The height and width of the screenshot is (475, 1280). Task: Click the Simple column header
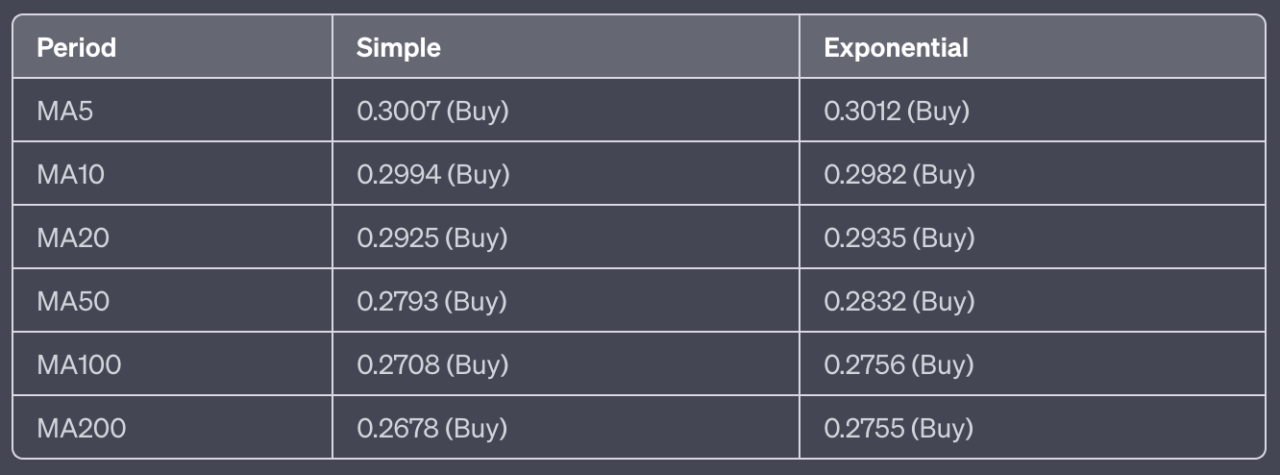398,47
